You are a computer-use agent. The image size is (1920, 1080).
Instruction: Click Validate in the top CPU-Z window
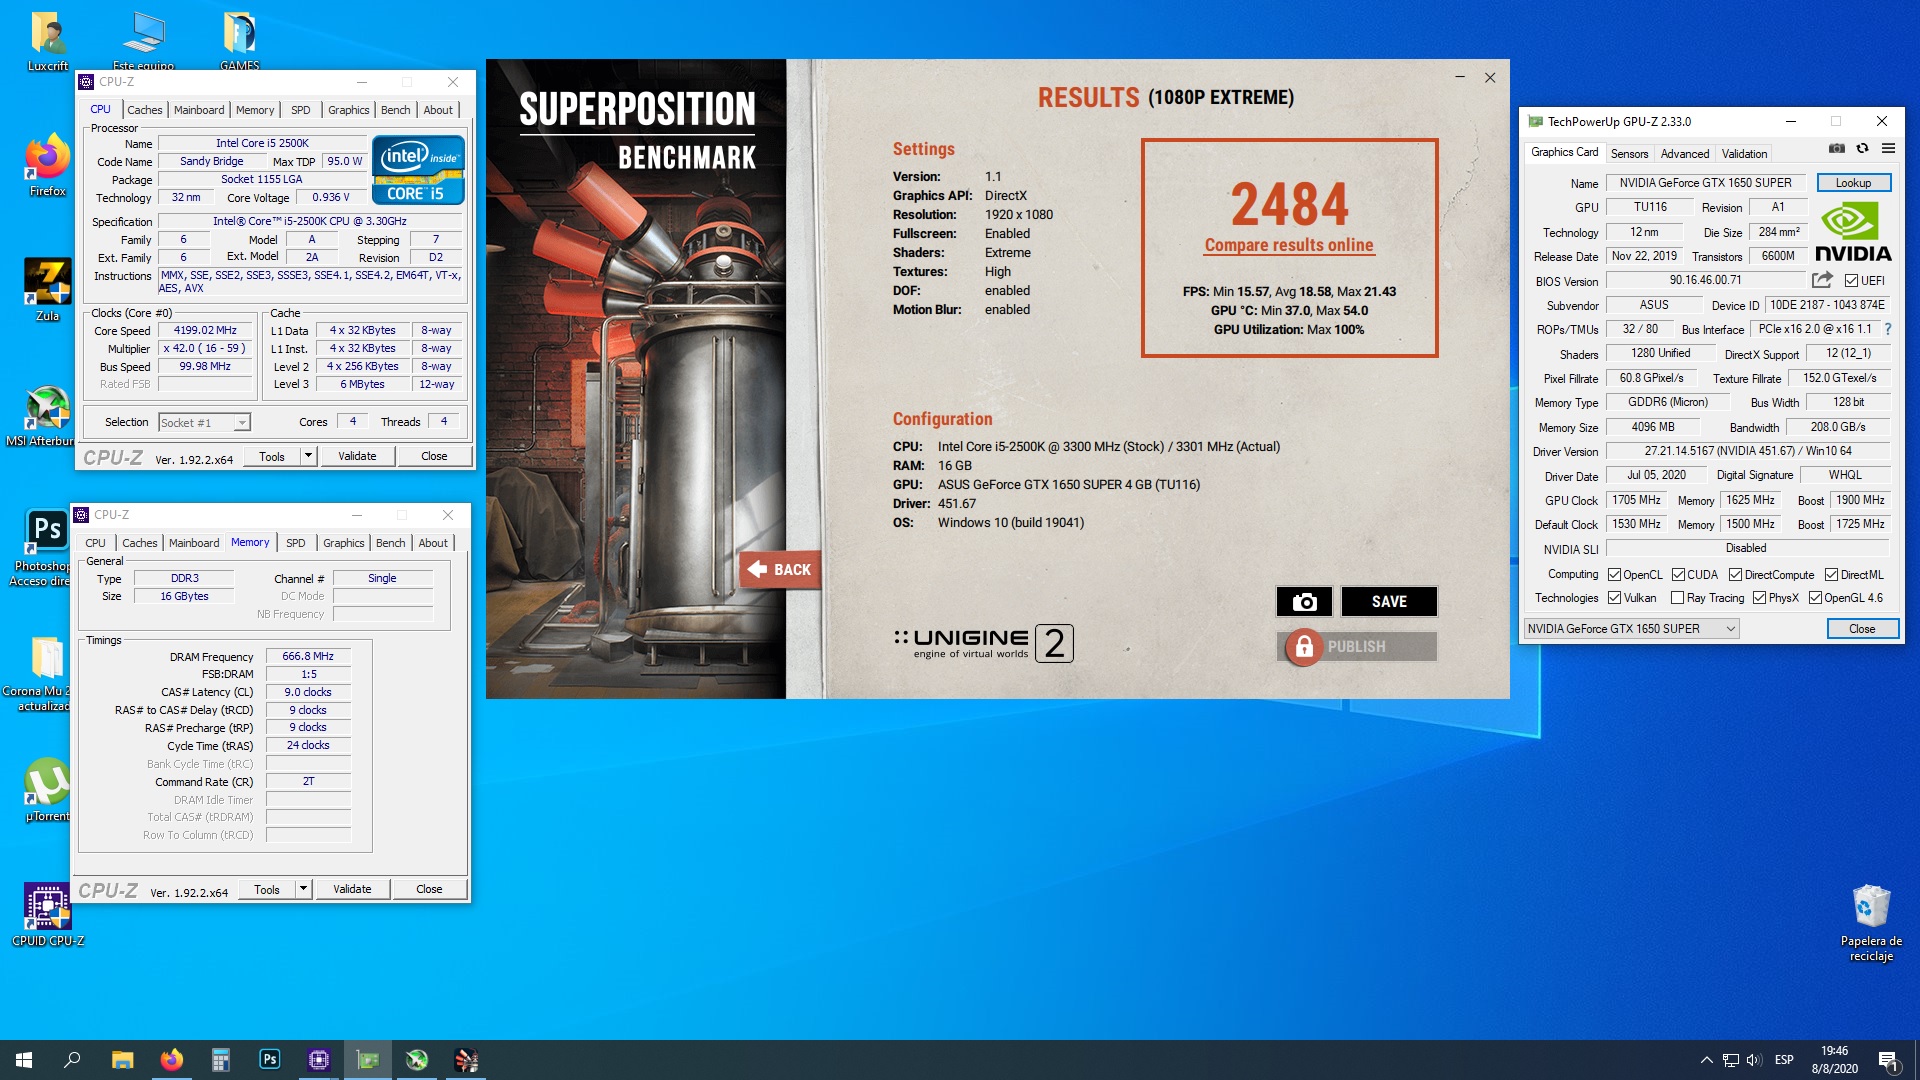point(357,456)
